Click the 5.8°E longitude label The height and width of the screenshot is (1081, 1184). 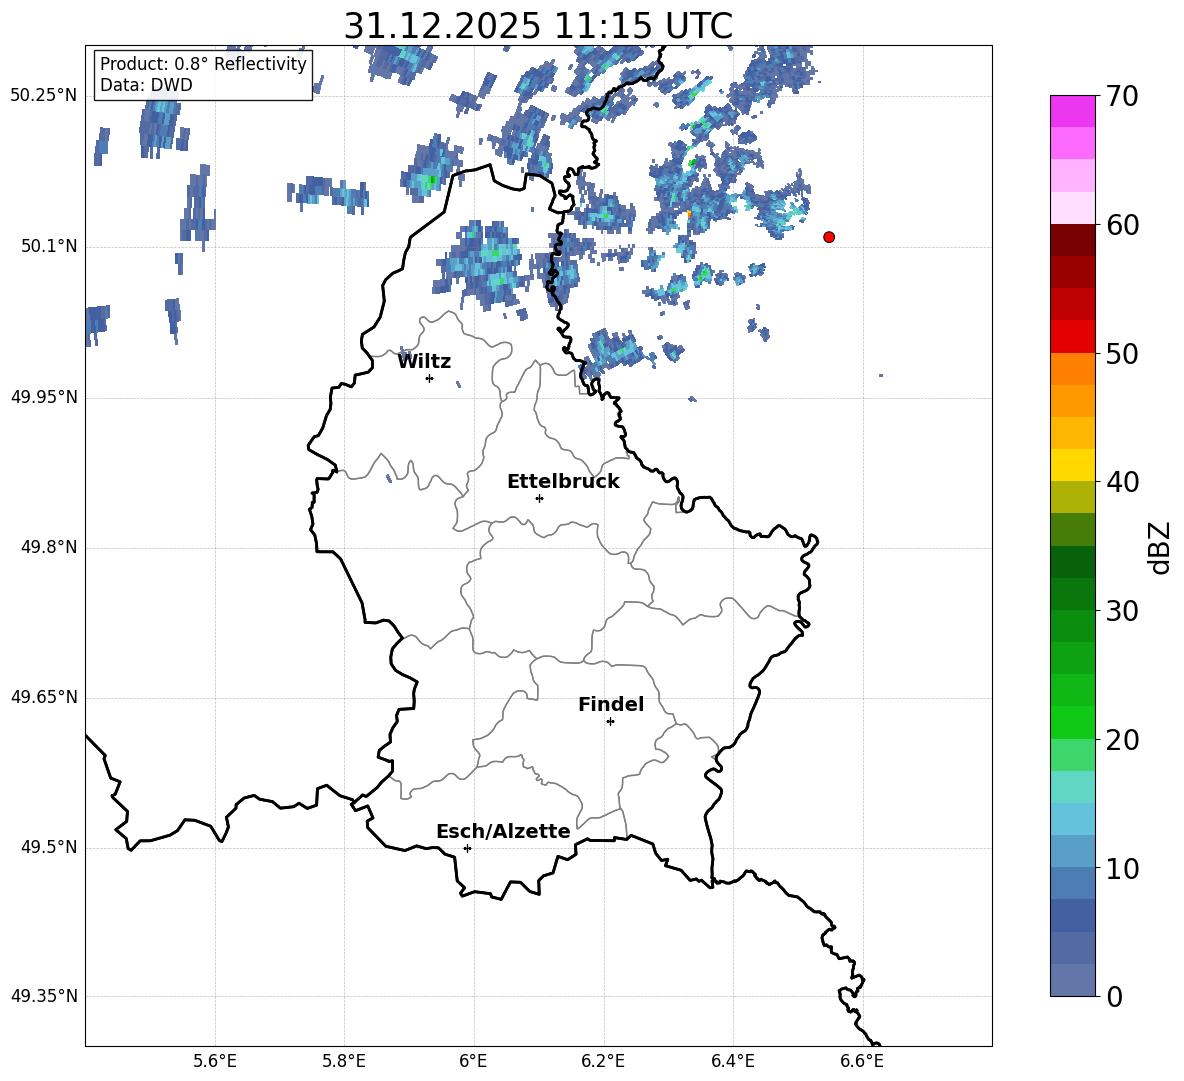344,1061
